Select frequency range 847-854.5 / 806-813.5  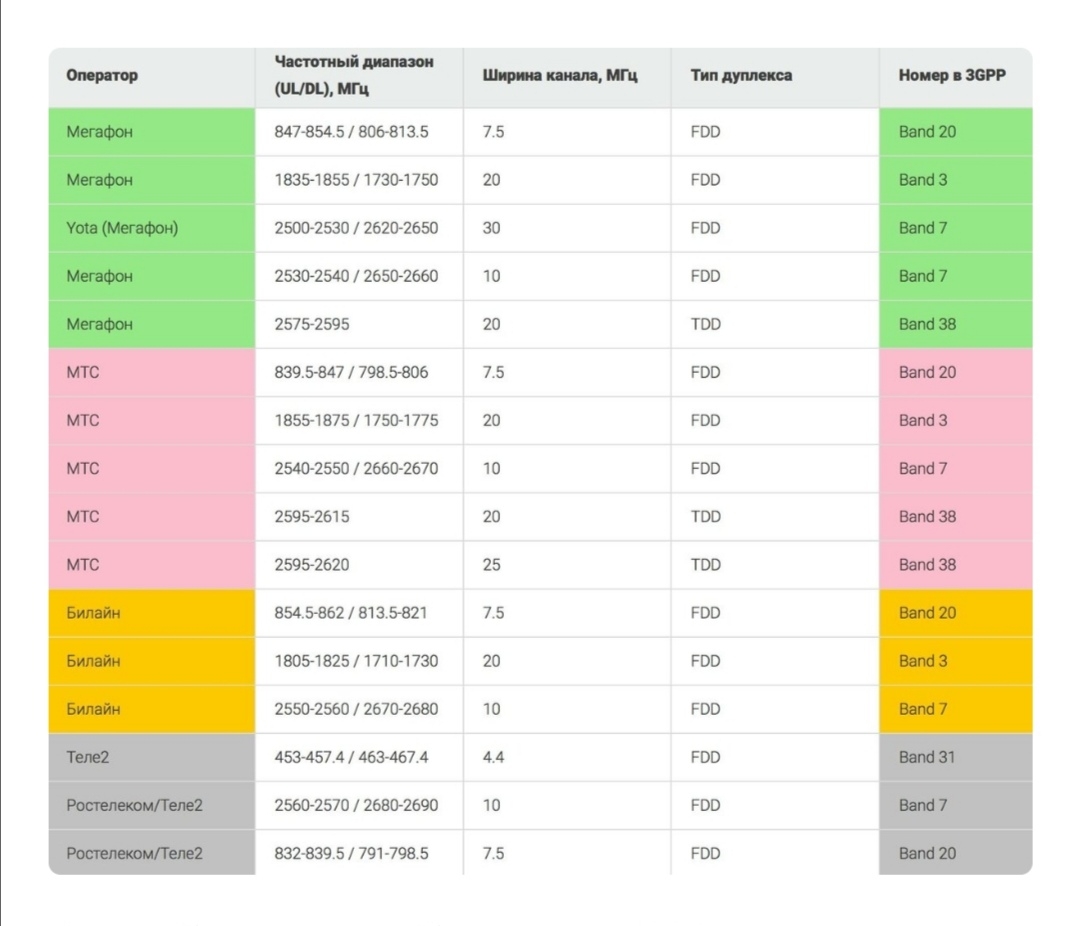(x=351, y=132)
